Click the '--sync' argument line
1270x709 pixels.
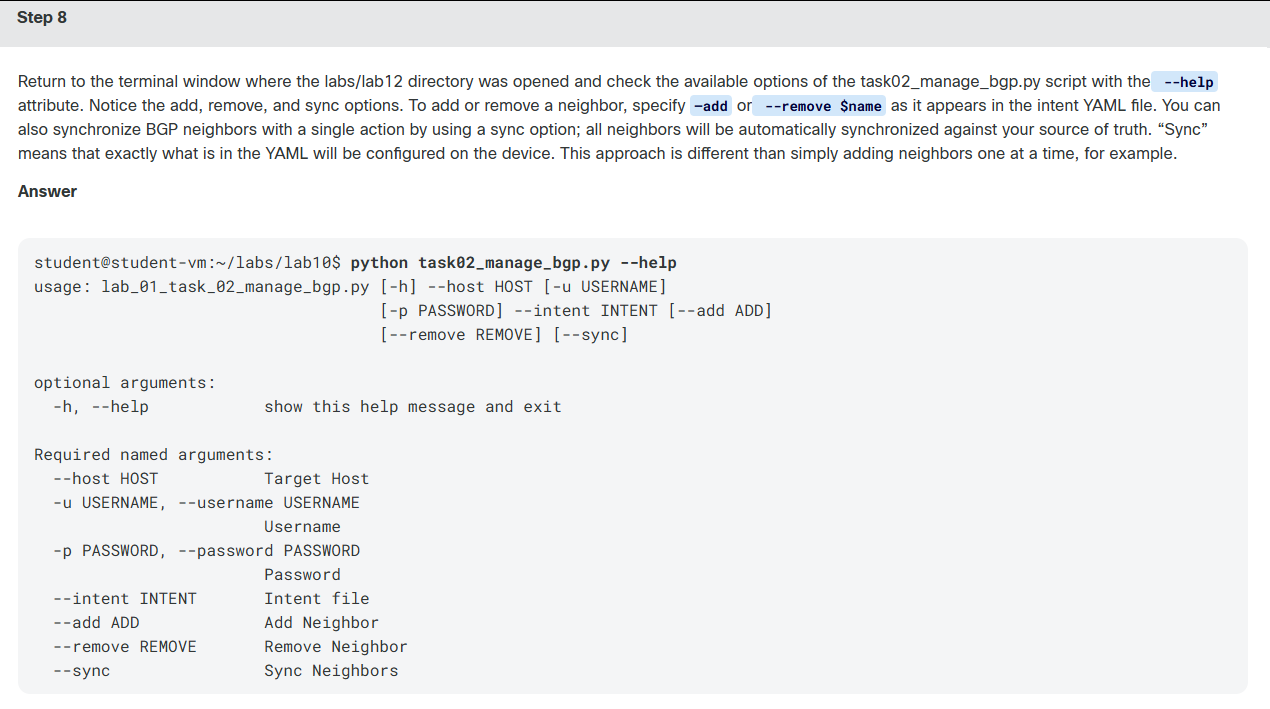(225, 671)
